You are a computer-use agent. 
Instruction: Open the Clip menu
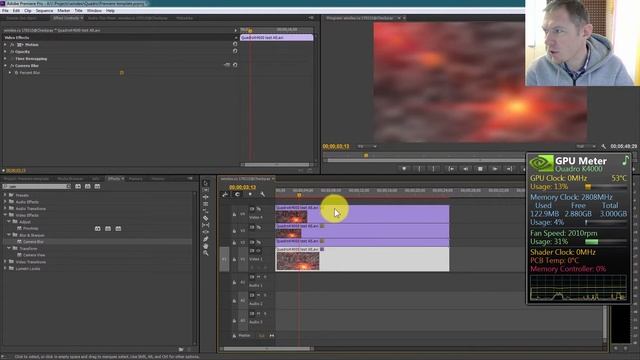pos(28,11)
